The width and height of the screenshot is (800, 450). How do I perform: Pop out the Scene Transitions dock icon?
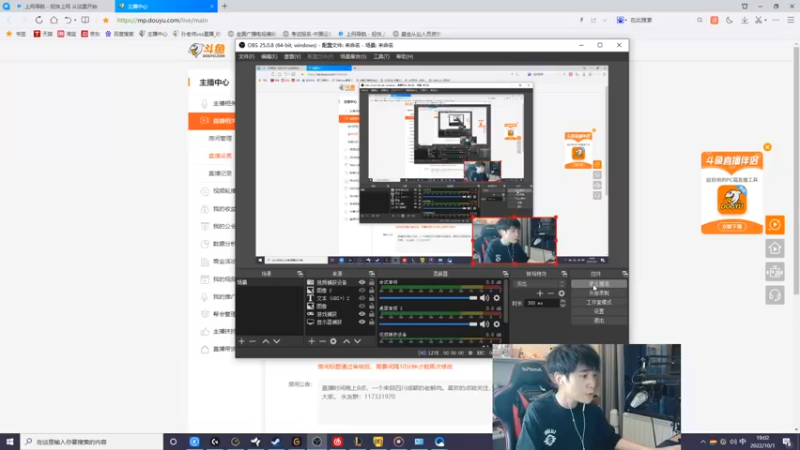[564, 274]
